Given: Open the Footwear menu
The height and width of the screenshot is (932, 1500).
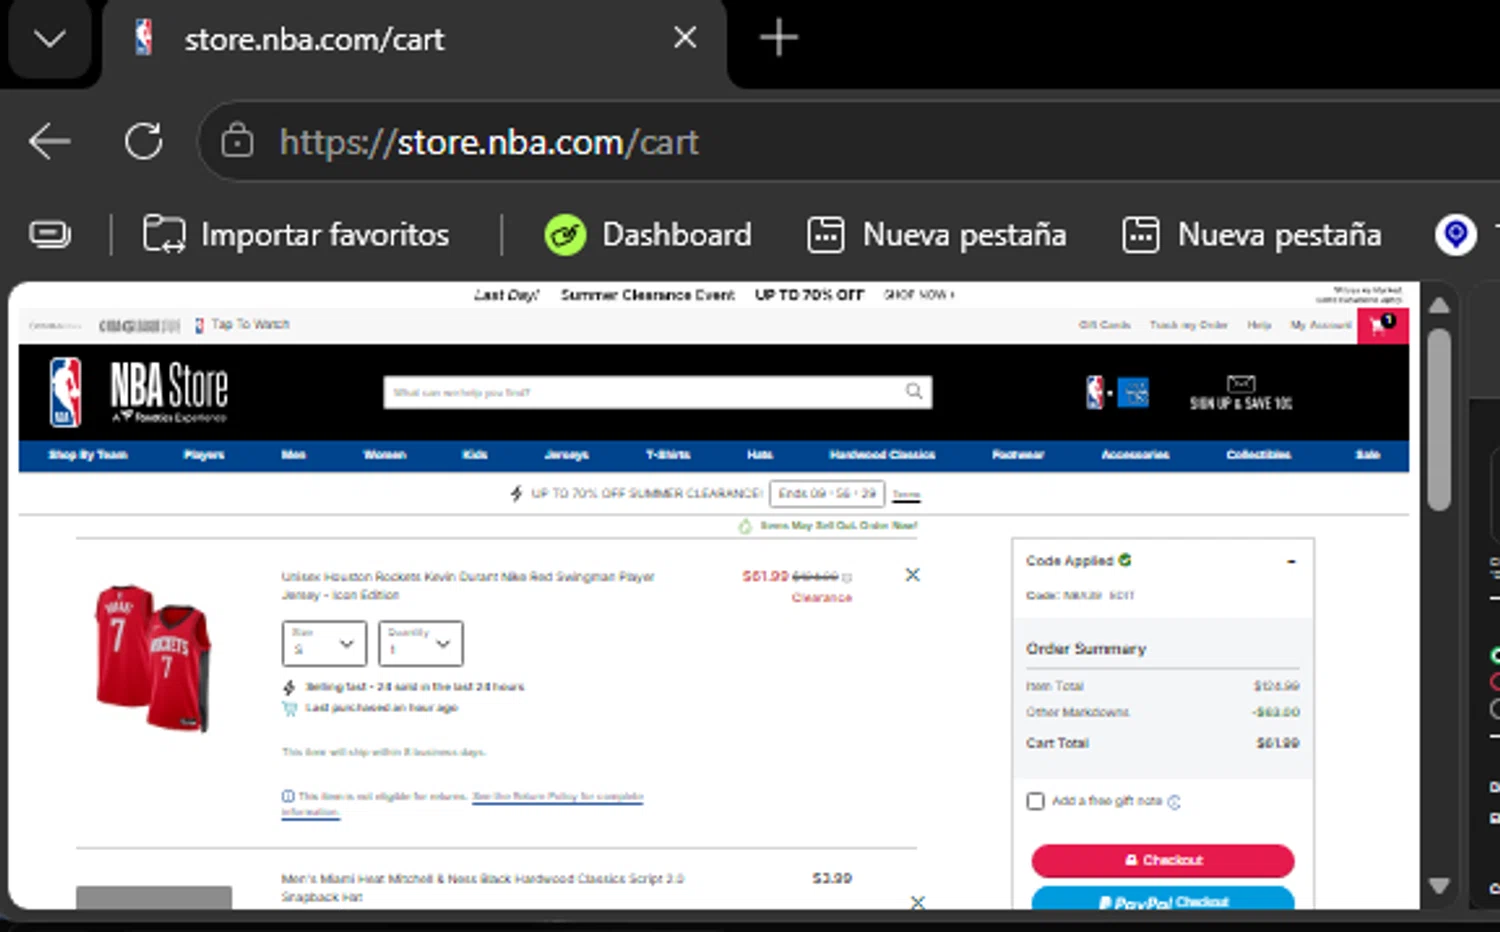Looking at the screenshot, I should click(1018, 455).
